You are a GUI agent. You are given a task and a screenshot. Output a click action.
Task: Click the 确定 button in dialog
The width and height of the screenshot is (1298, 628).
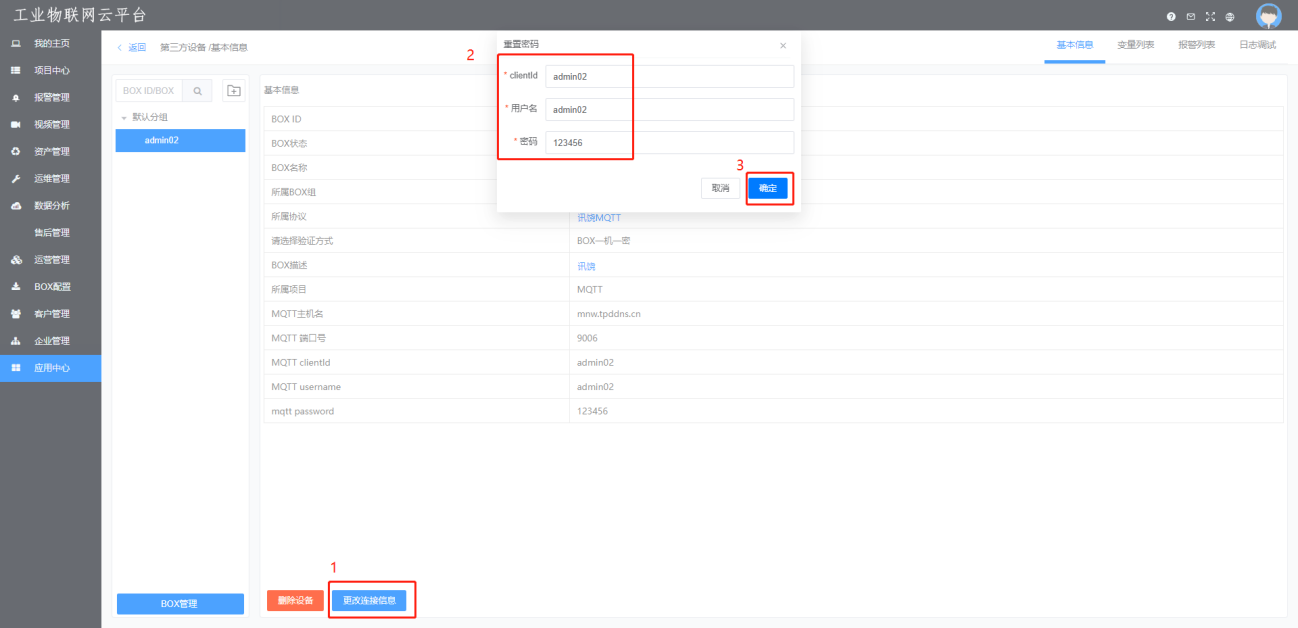768,188
